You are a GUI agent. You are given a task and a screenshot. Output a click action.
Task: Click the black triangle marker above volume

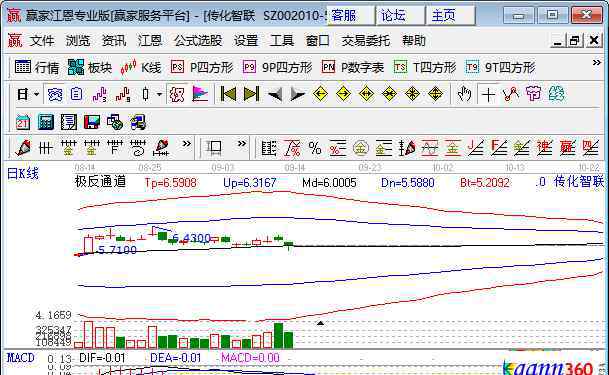click(320, 323)
